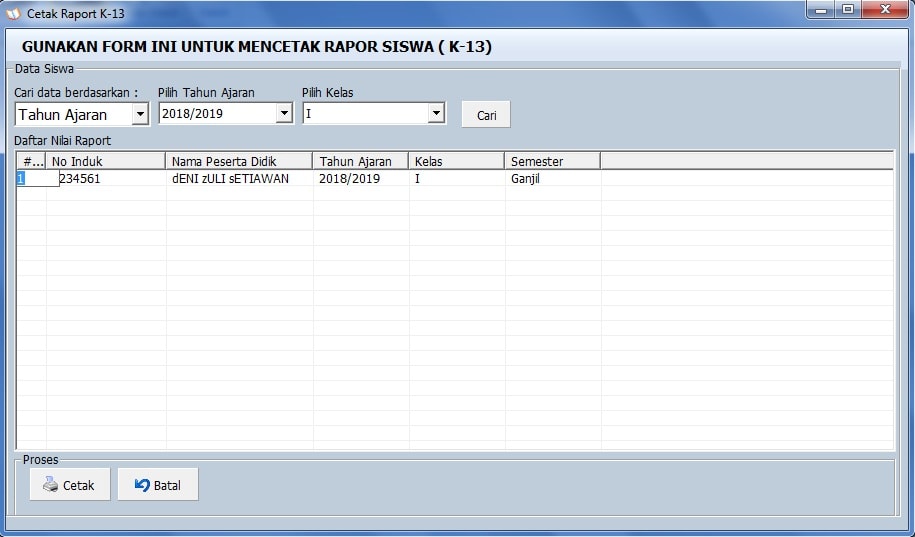Select the name dENI zULI sETIAWAN

pyautogui.click(x=231, y=179)
